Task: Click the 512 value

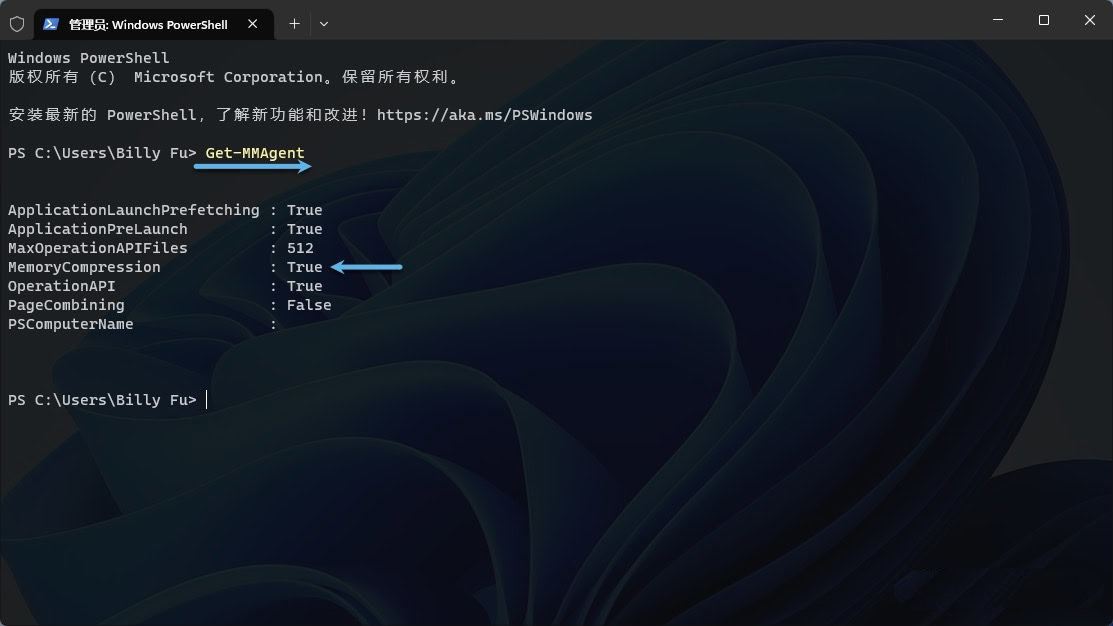Action: tap(300, 248)
